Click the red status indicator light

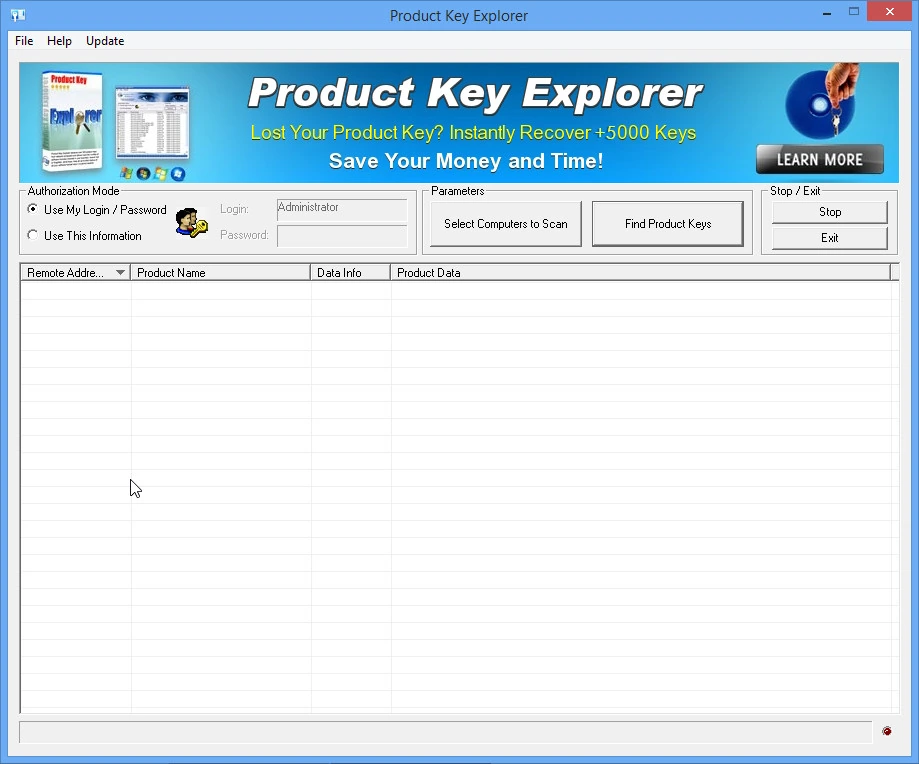point(887,731)
